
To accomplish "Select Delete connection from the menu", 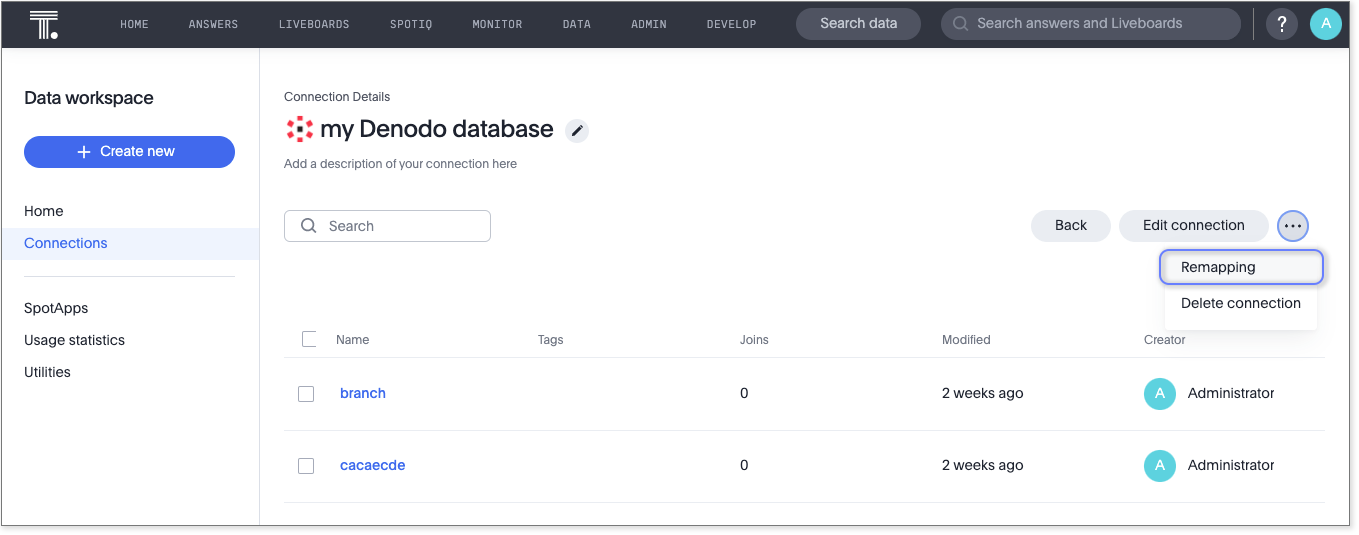I will tap(1240, 303).
